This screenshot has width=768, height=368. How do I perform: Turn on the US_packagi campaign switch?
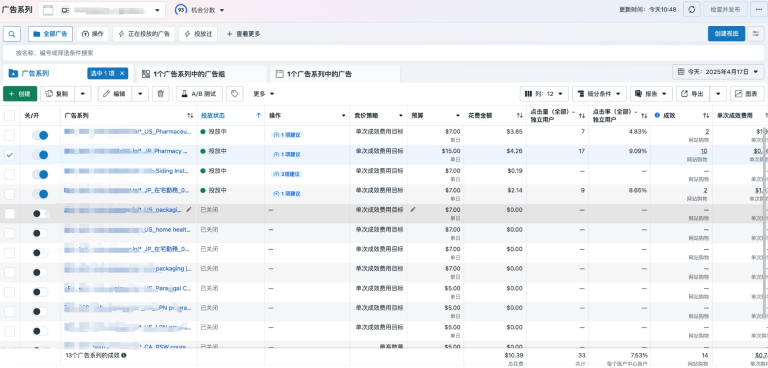40,214
